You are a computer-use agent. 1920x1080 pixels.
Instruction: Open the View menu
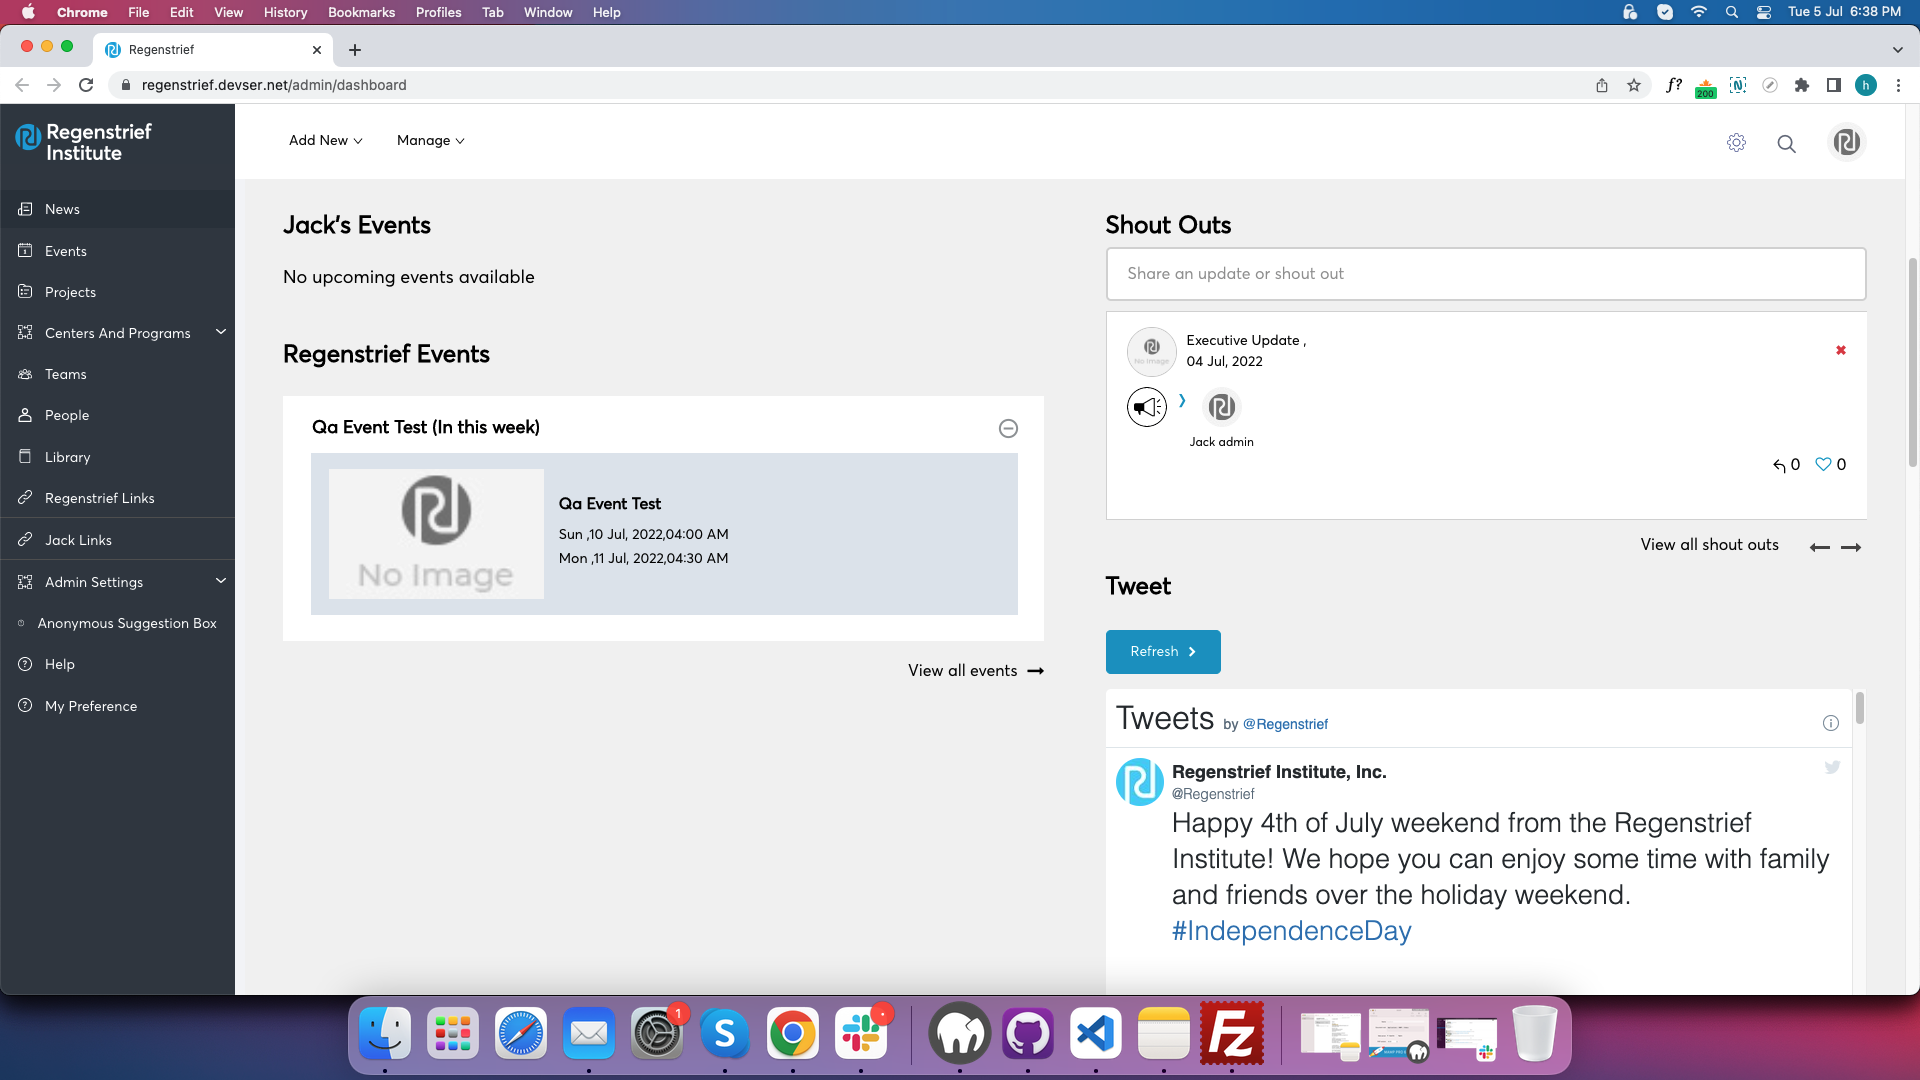click(228, 12)
